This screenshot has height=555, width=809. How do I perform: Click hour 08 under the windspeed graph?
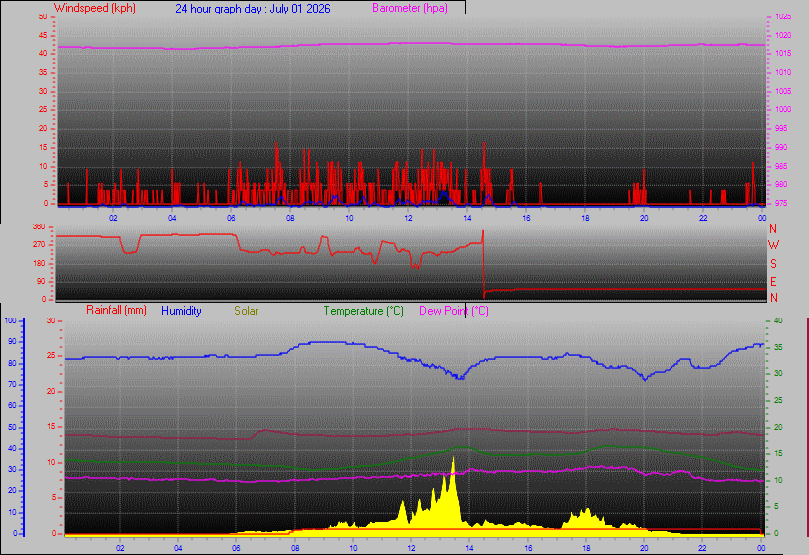290,218
